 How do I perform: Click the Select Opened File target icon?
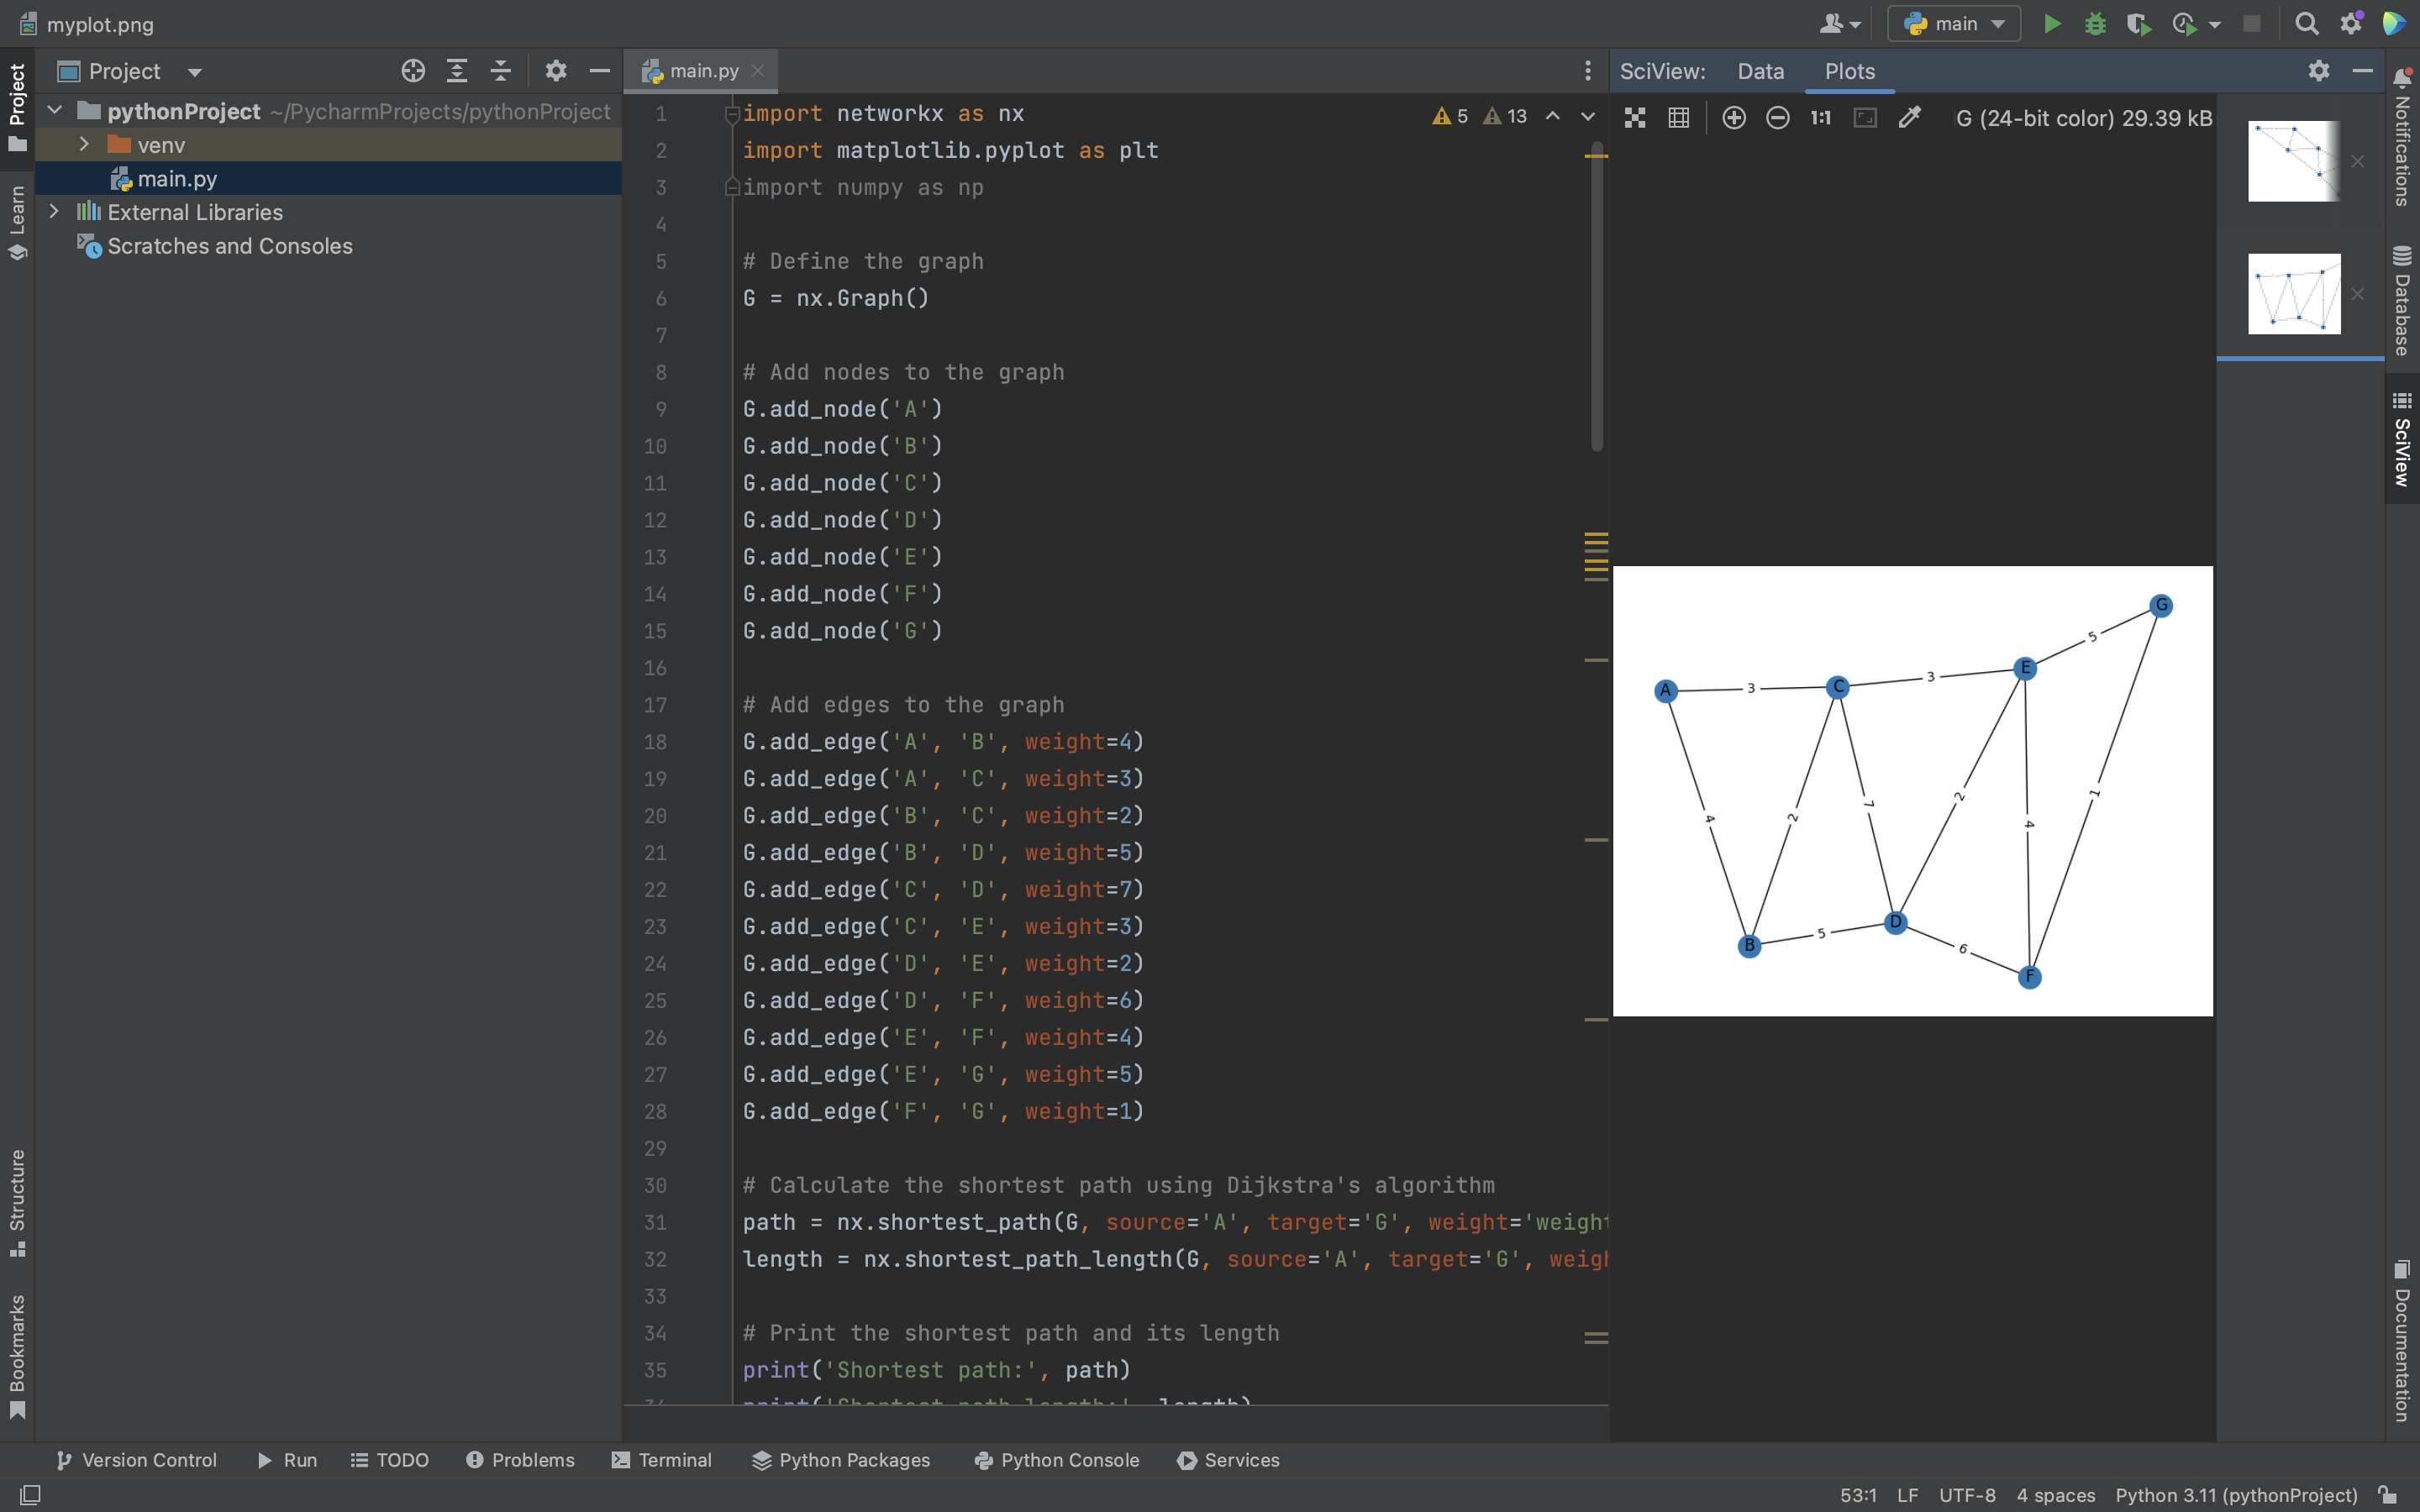(413, 71)
